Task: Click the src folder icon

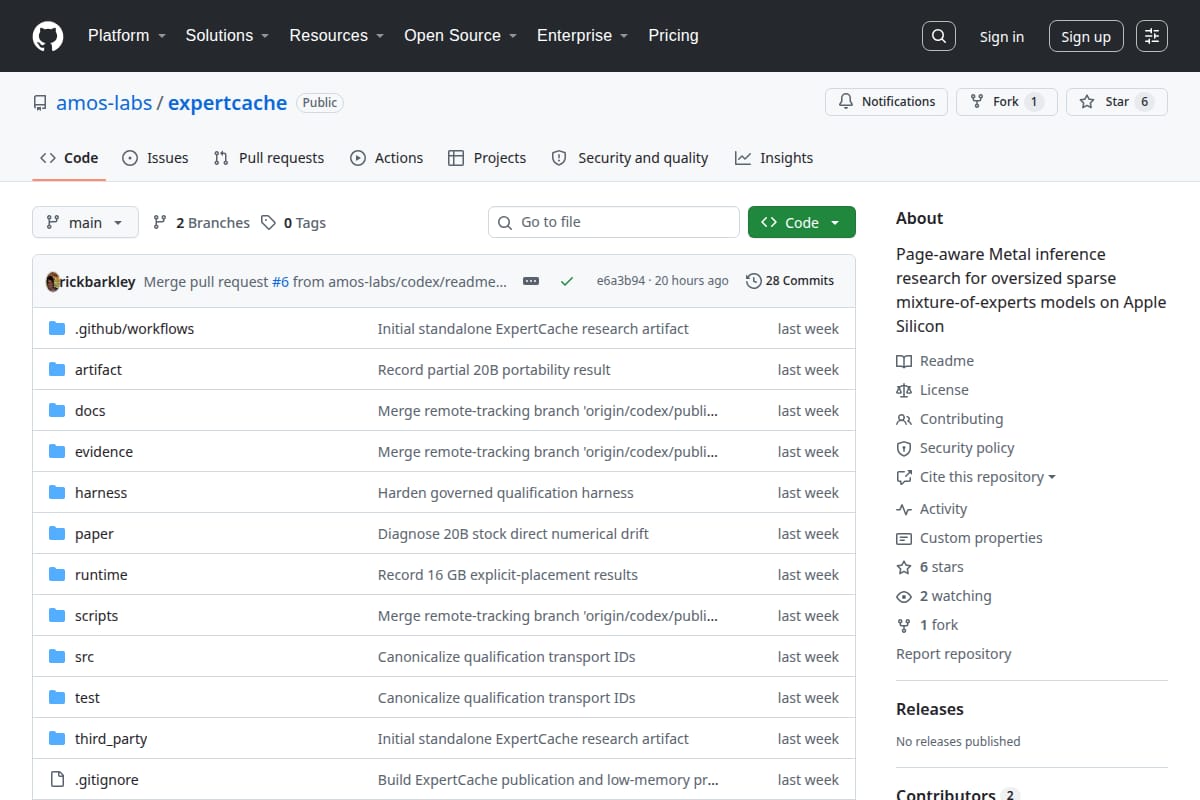Action: click(57, 656)
